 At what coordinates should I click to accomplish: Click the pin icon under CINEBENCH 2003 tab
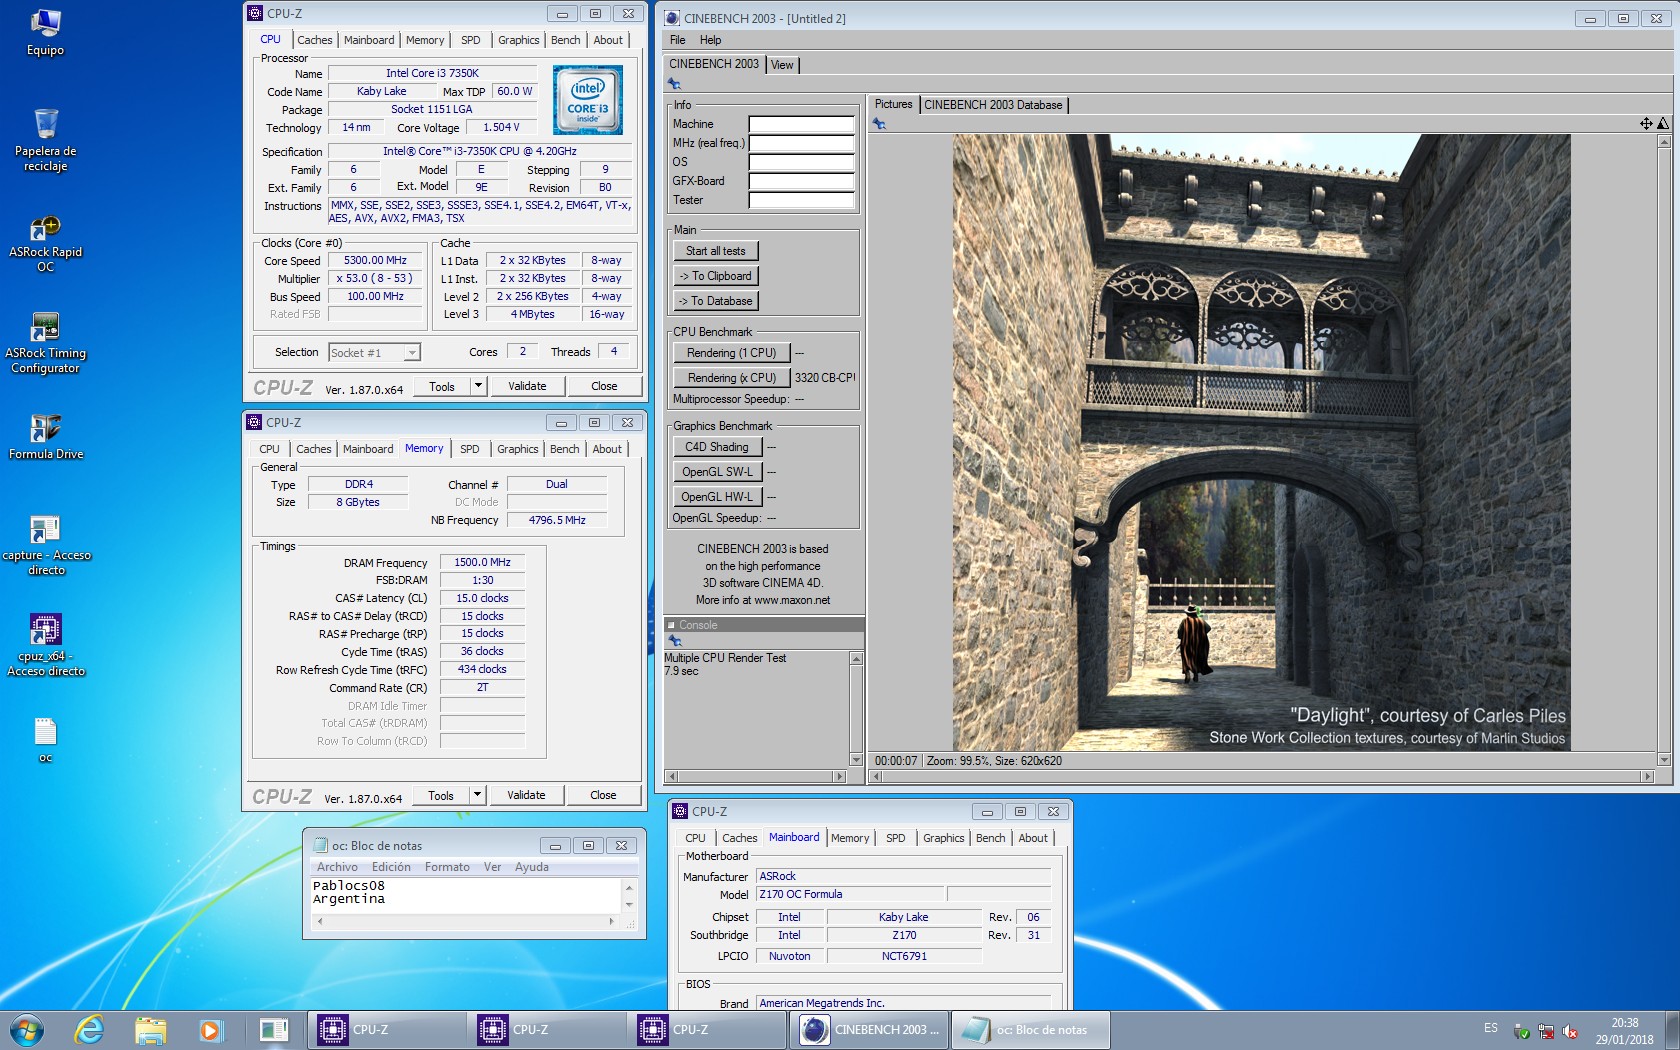pyautogui.click(x=674, y=84)
